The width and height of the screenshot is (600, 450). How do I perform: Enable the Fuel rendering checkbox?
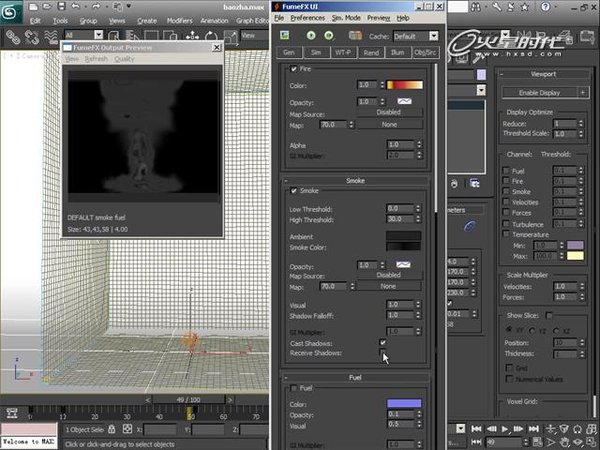[293, 388]
